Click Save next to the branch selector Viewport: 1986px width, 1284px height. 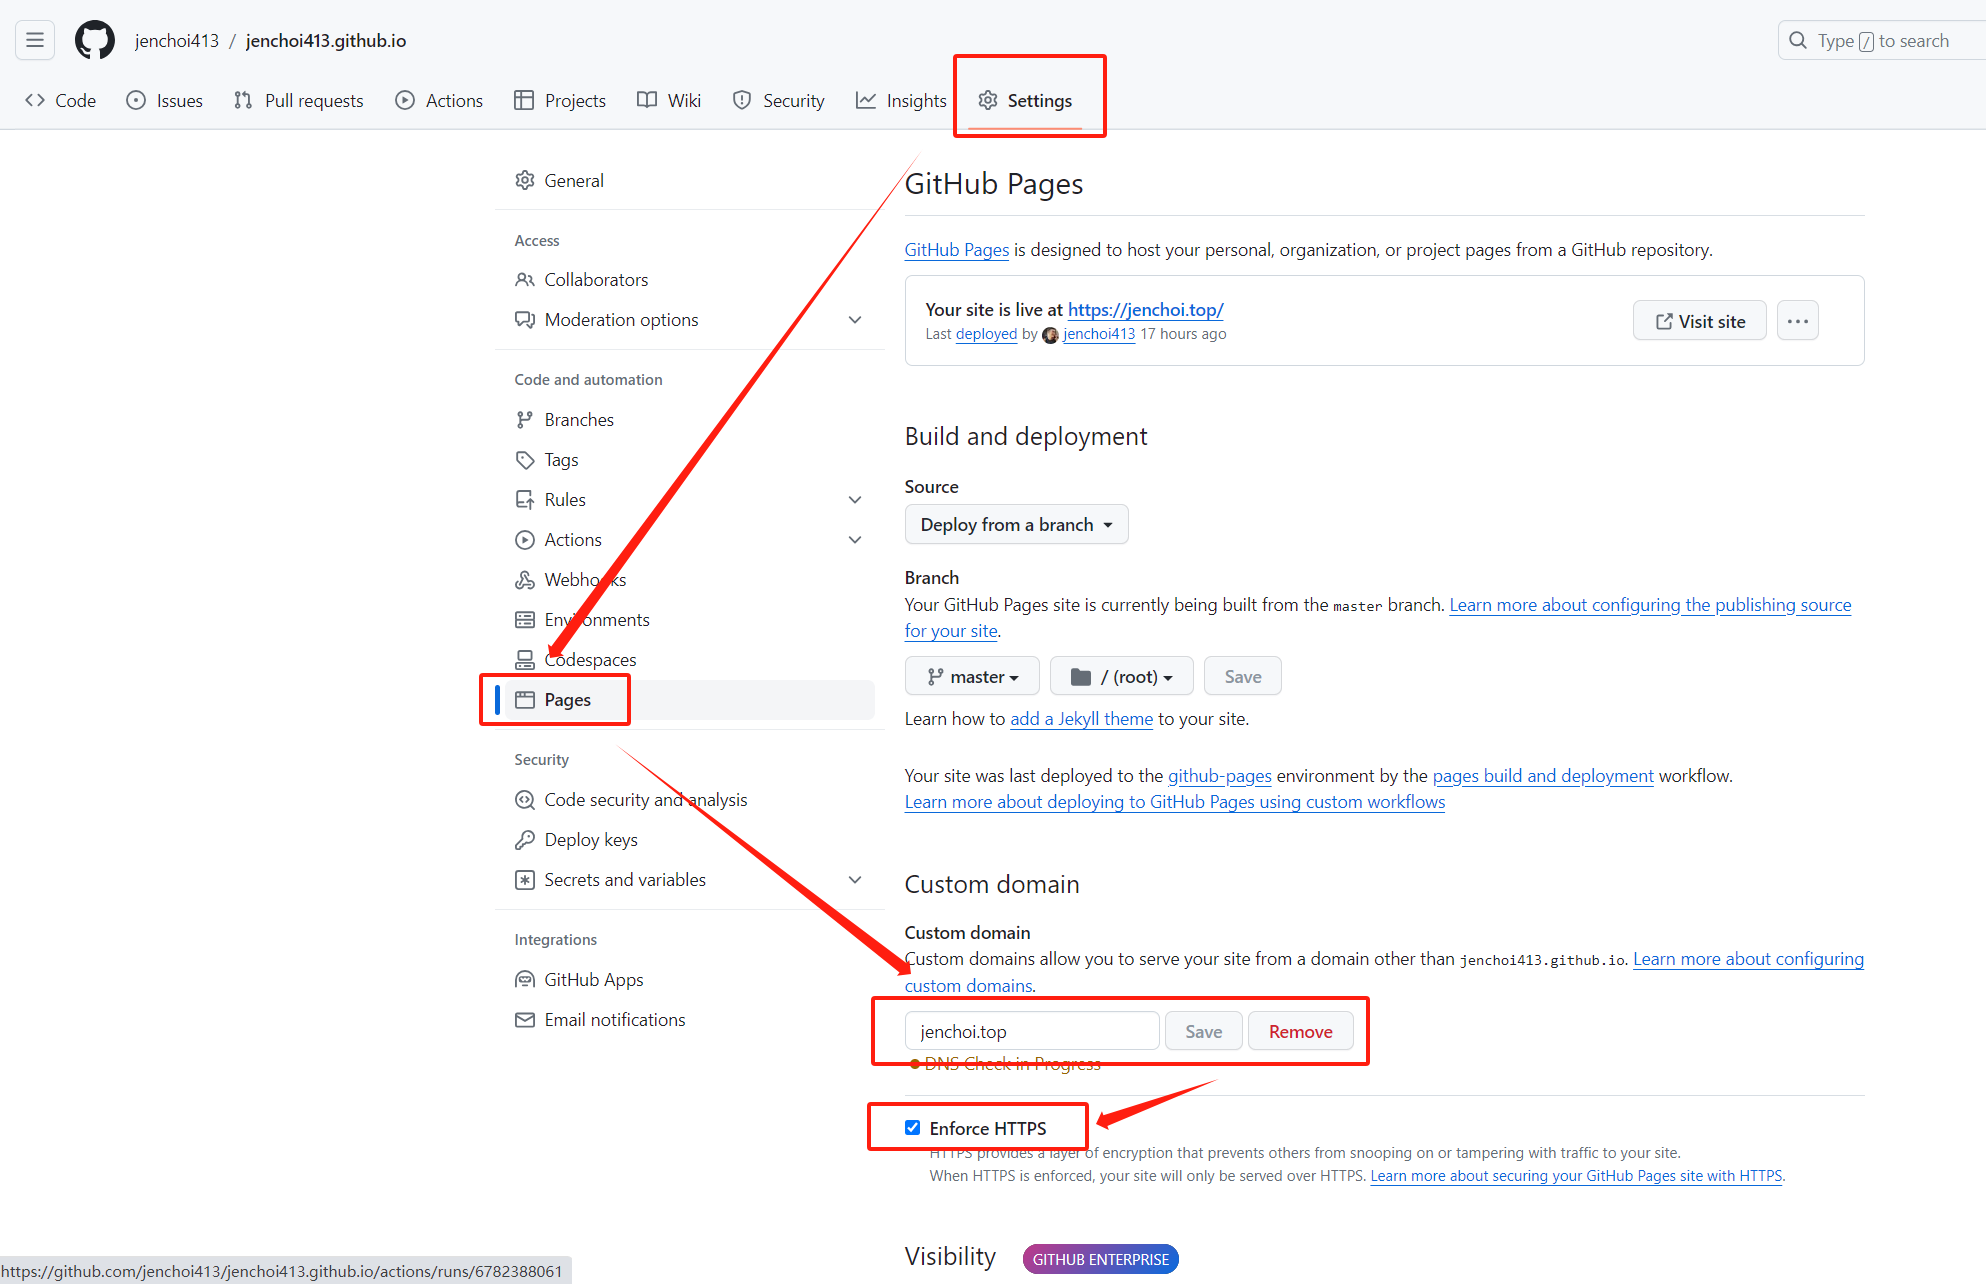1243,677
